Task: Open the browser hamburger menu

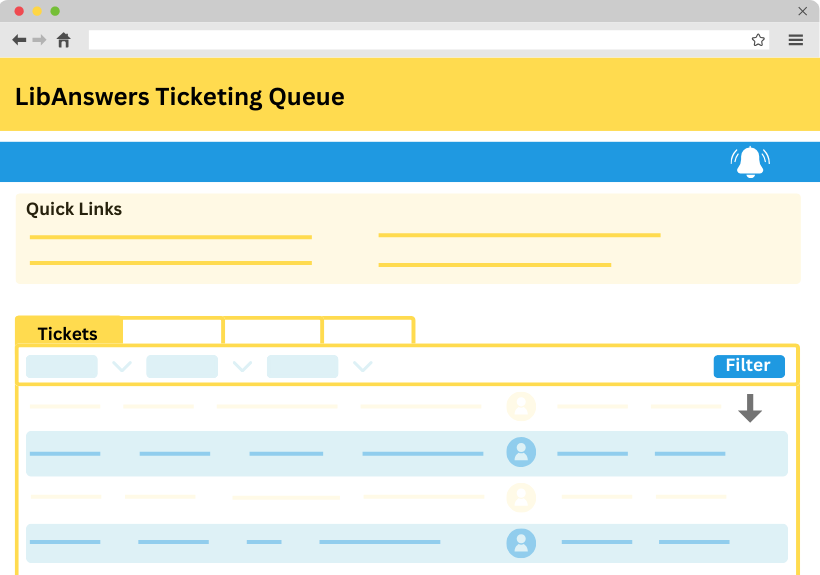Action: (796, 40)
